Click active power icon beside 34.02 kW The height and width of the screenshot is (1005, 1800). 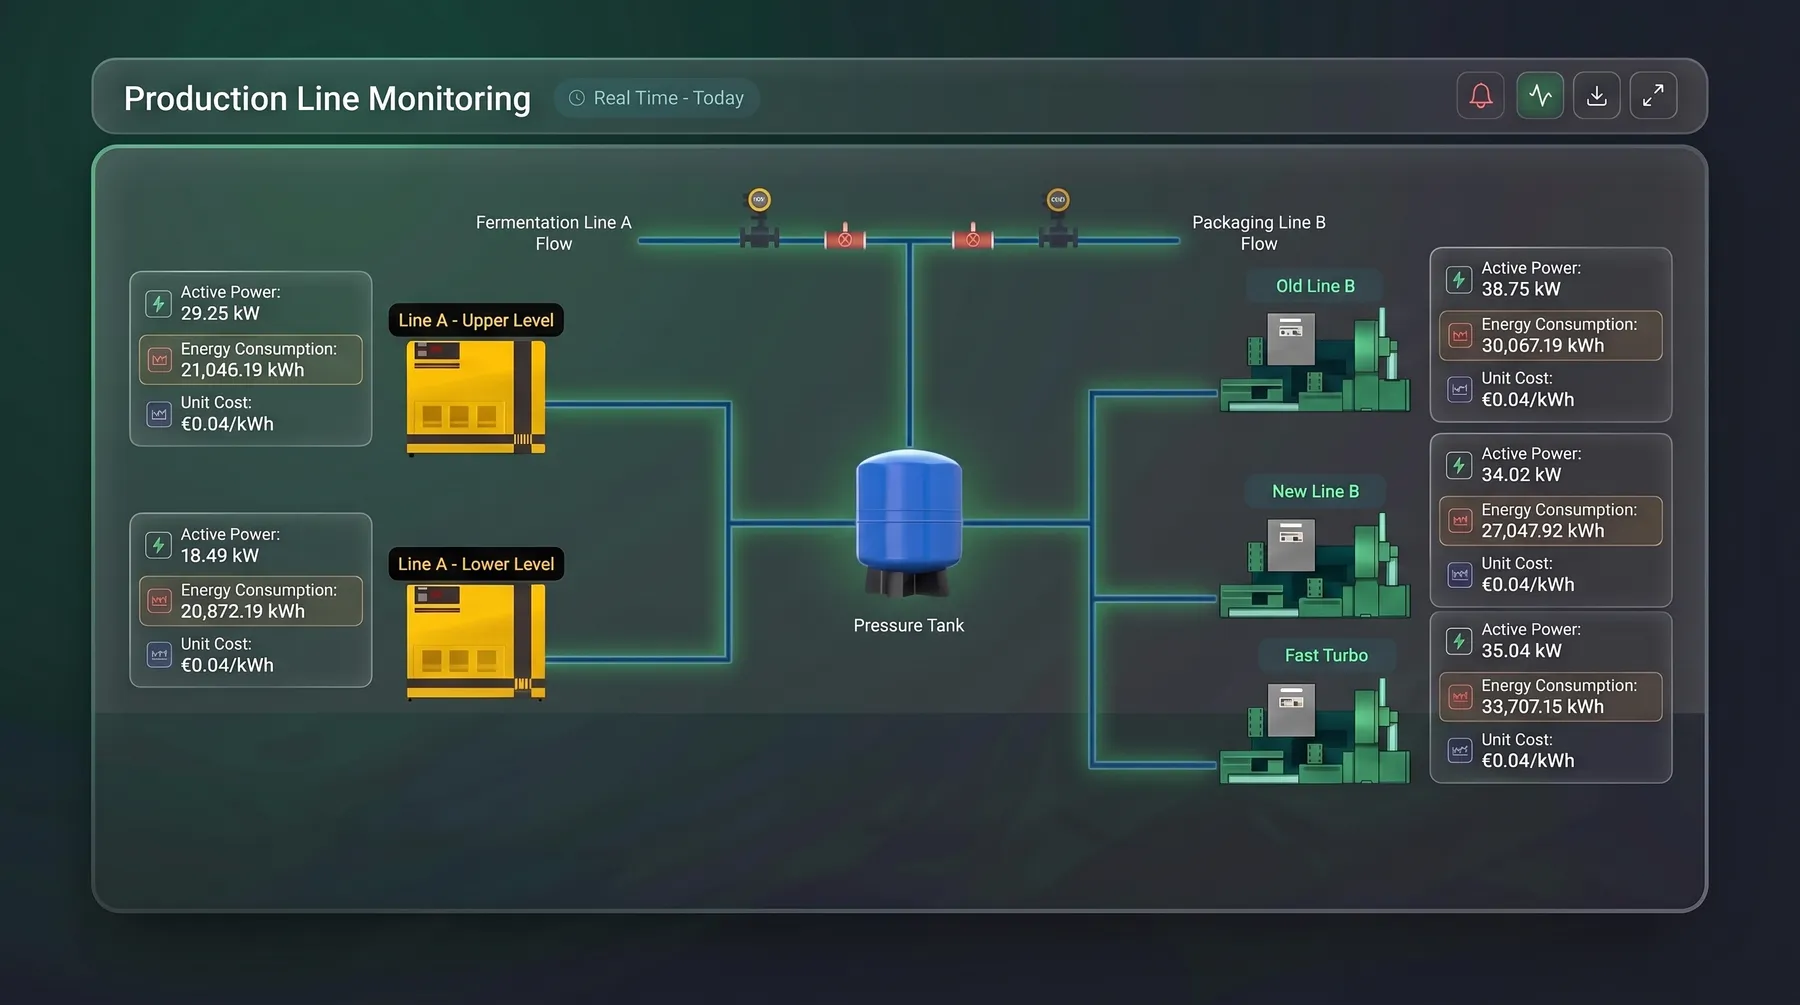tap(1459, 465)
